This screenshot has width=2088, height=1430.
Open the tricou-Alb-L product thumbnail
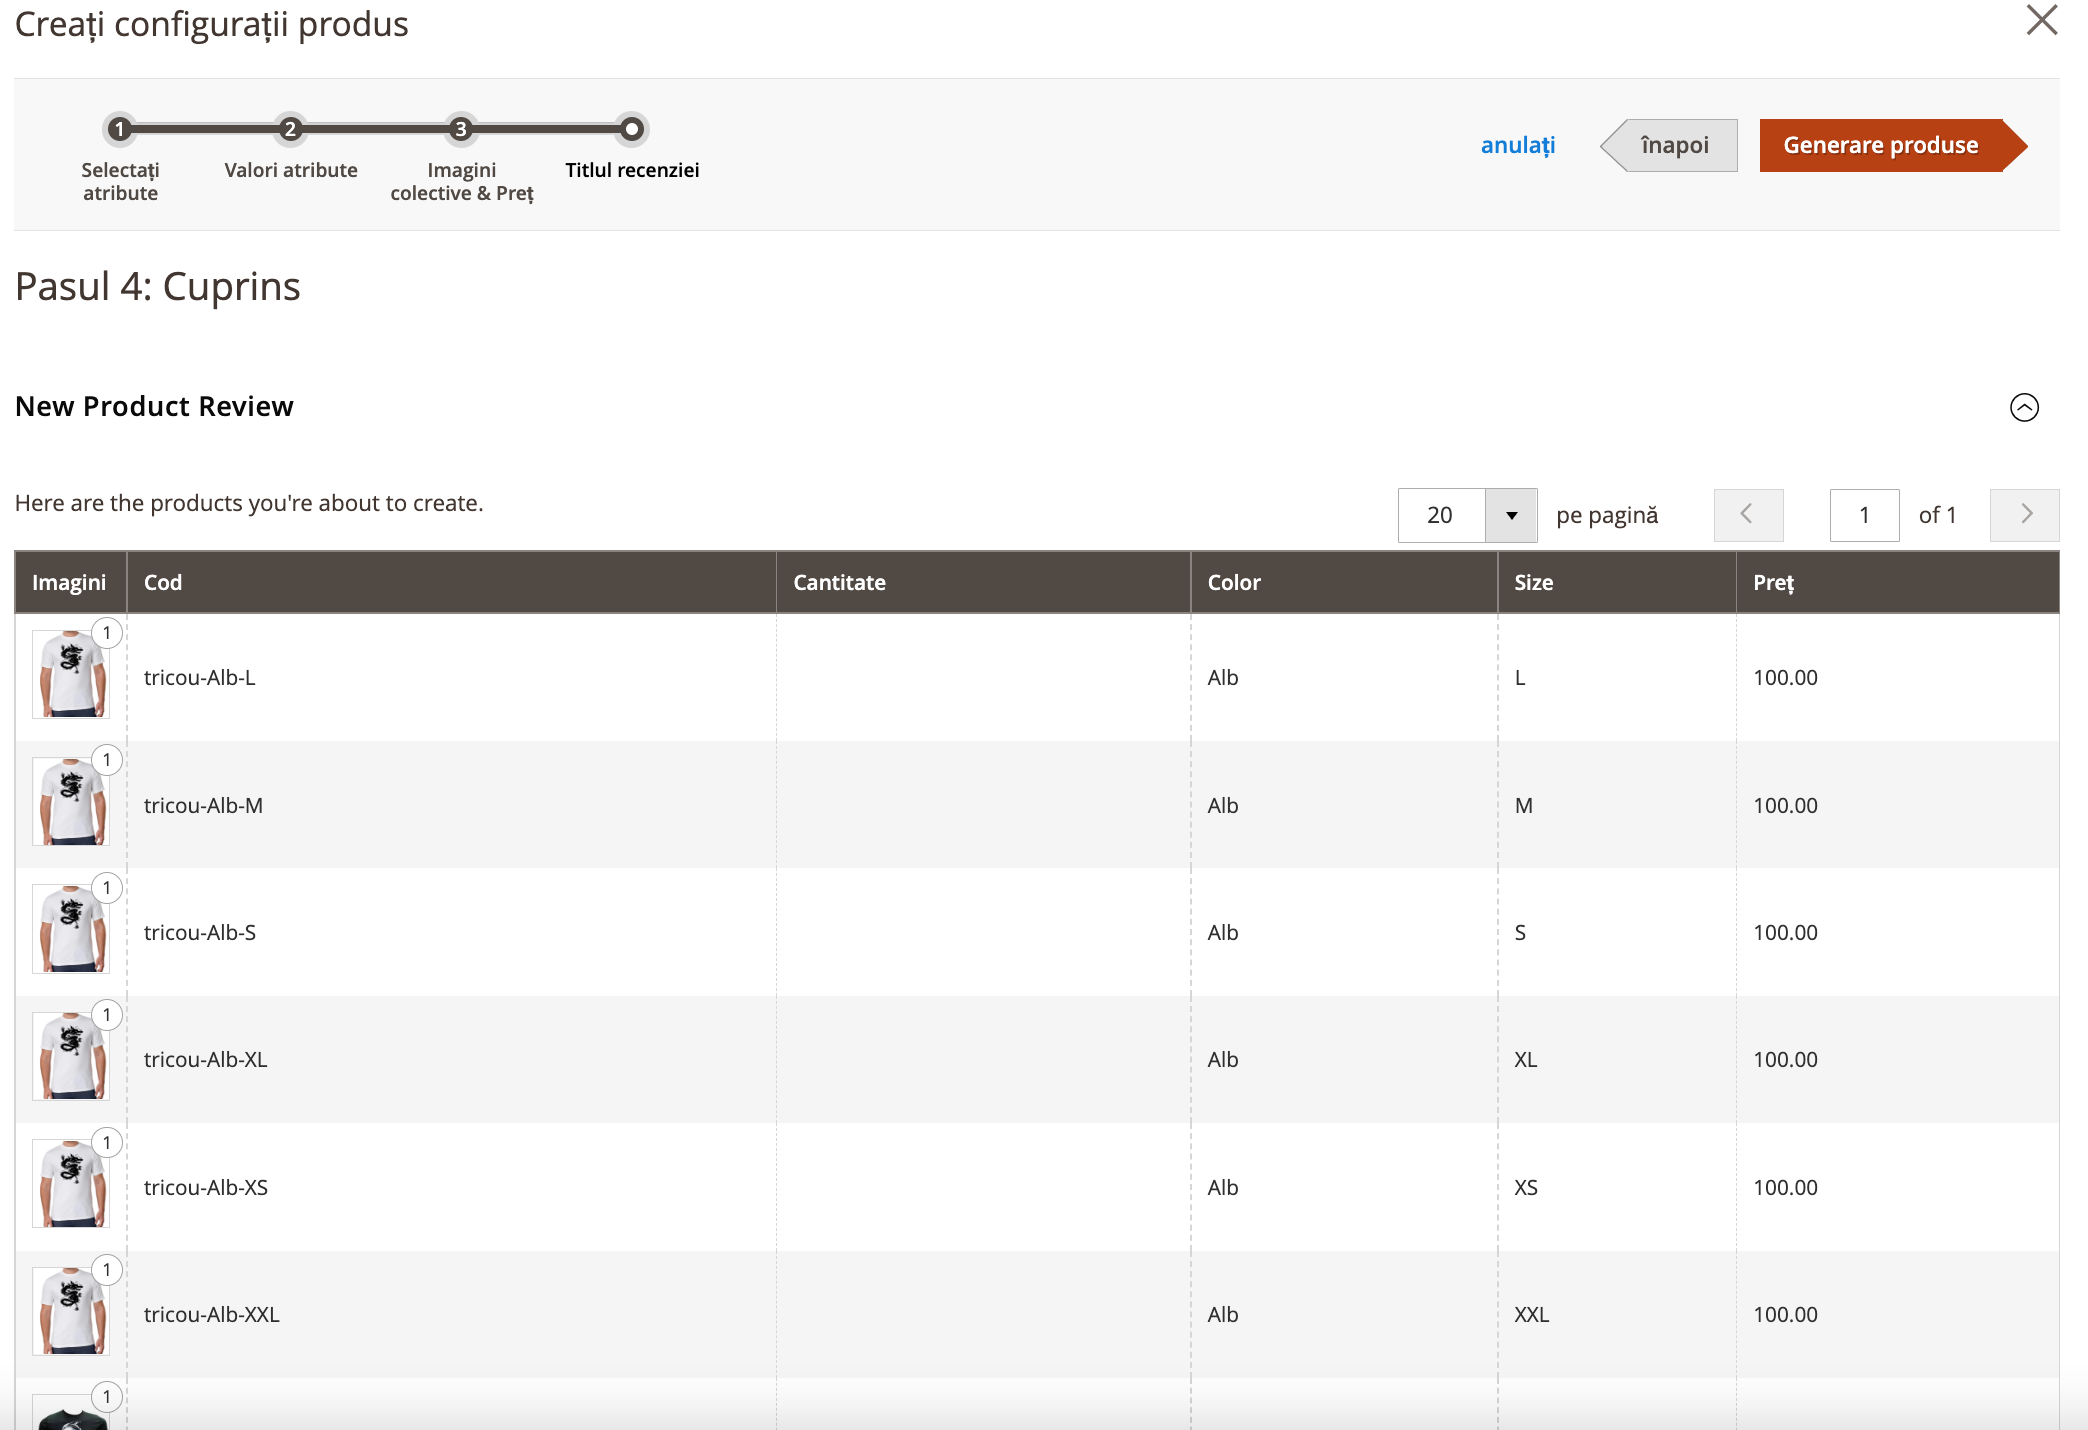coord(70,674)
